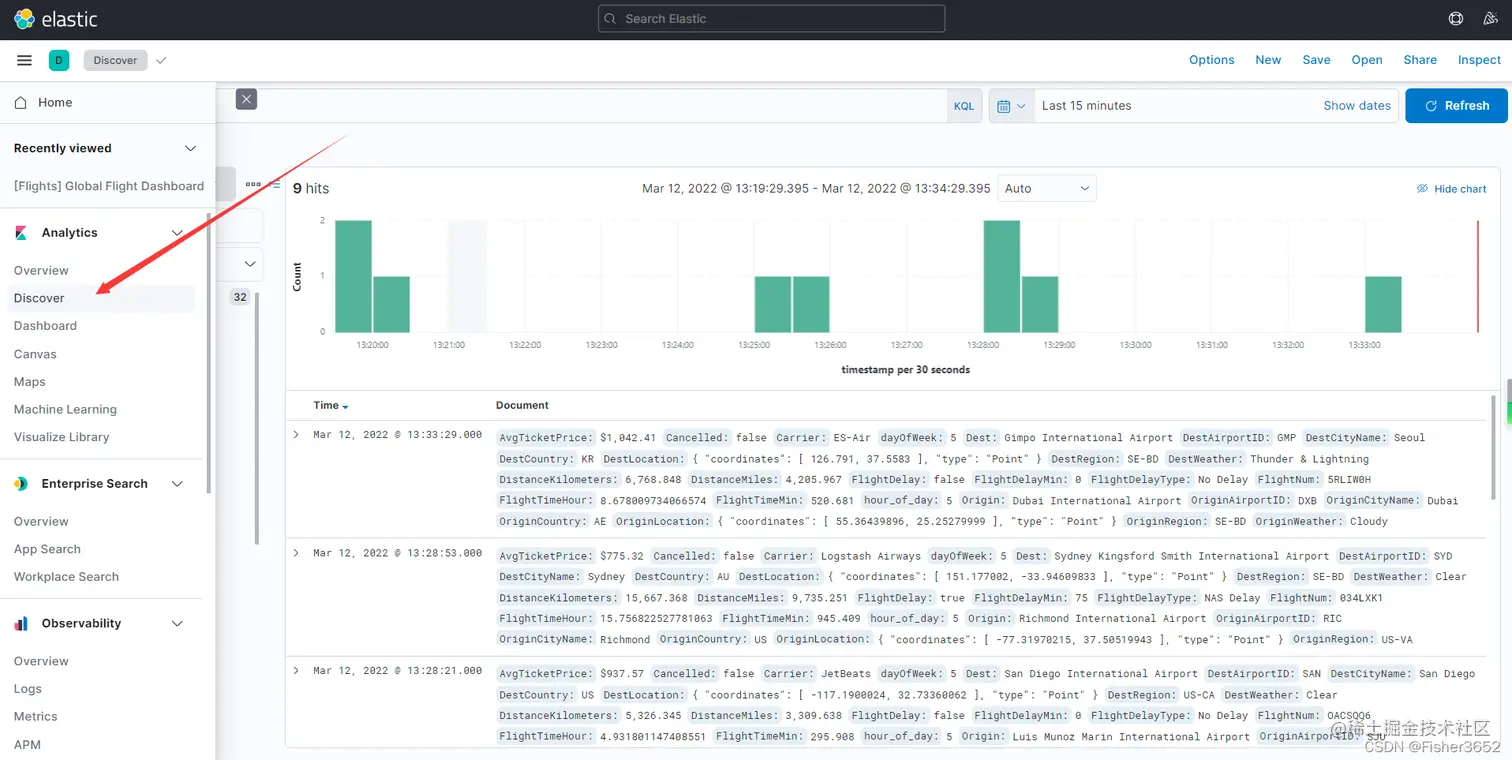Click the histogram bar at 13:28:00
The width and height of the screenshot is (1512, 760).
1001,276
